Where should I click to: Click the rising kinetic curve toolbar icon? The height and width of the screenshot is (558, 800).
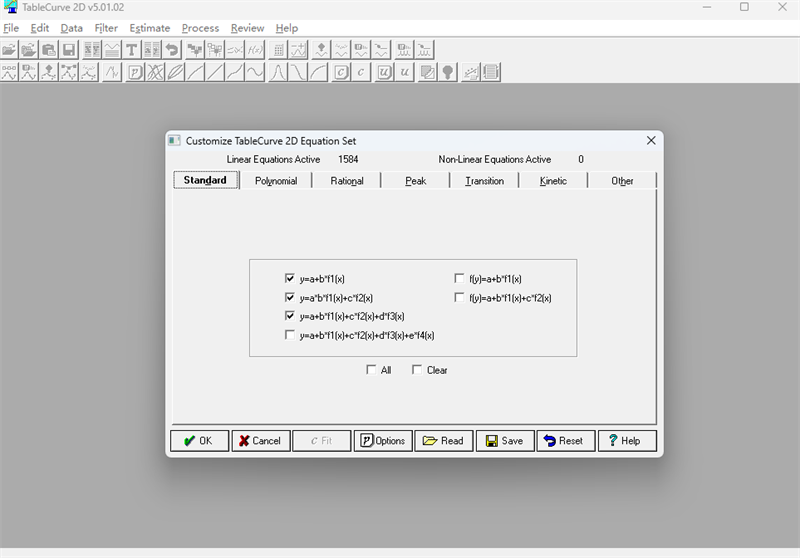pyautogui.click(x=318, y=72)
